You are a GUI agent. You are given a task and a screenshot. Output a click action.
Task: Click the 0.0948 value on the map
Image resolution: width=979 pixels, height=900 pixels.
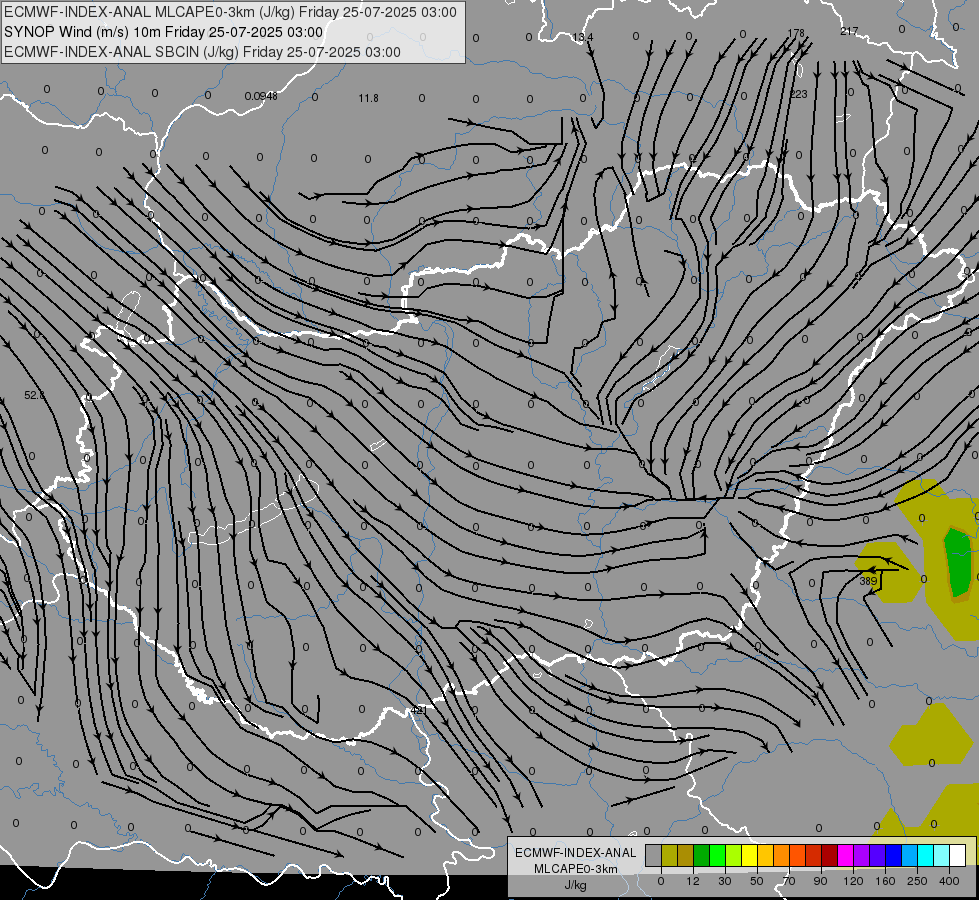click(261, 96)
